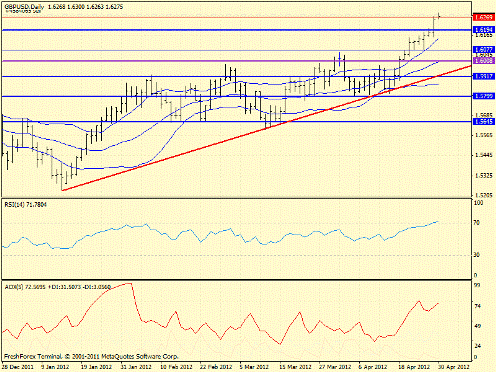
Task: Click the 31 Jan 2012 date label
Action: click(136, 367)
